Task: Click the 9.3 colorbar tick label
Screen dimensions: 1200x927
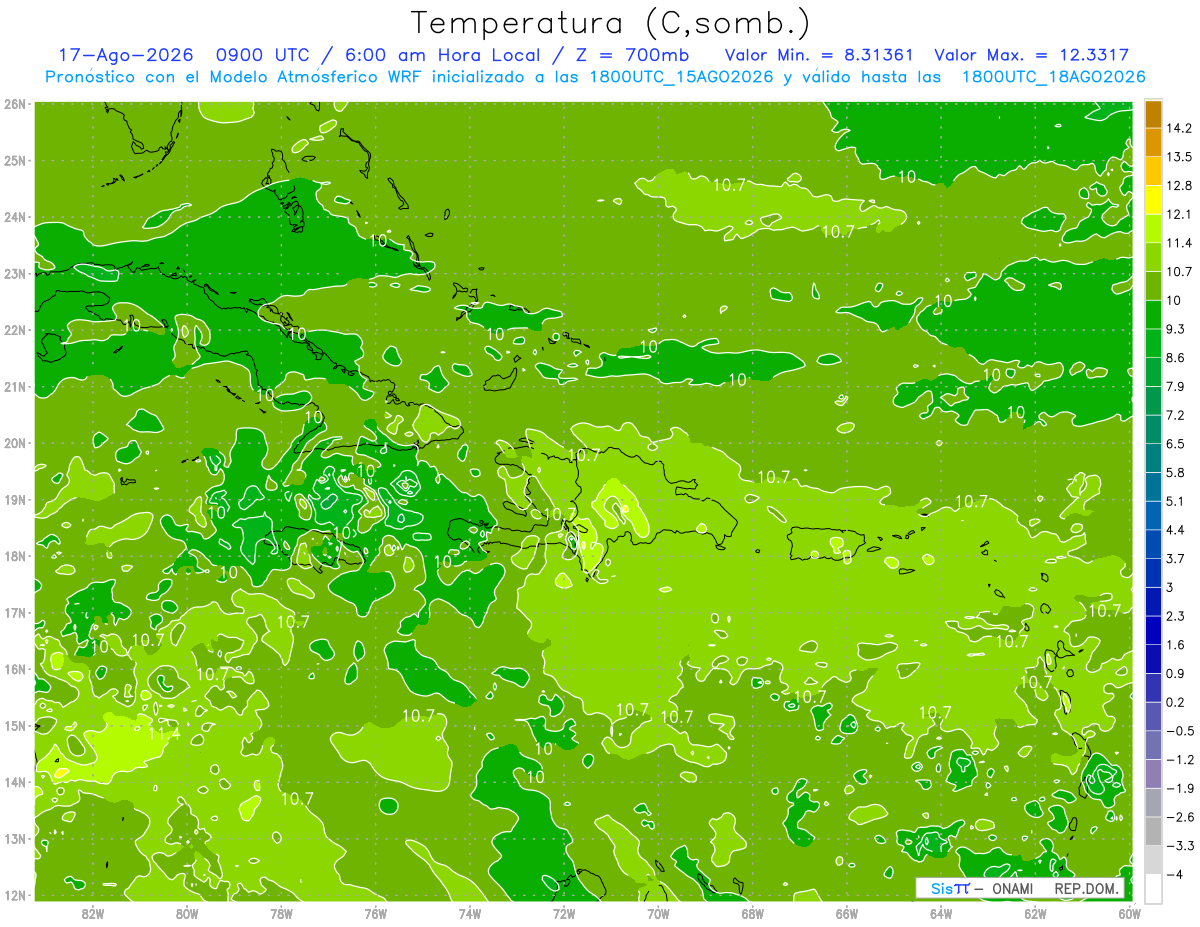Action: point(1176,329)
